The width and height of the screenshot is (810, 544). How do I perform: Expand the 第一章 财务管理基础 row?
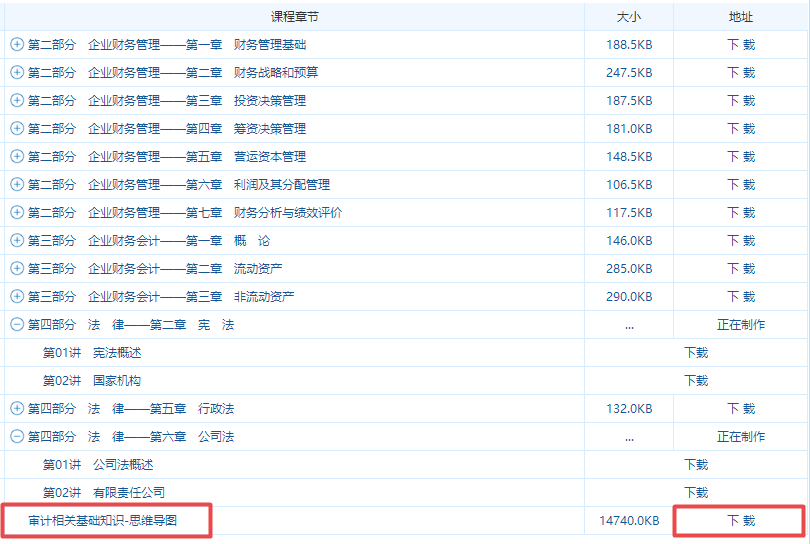pyautogui.click(x=17, y=44)
